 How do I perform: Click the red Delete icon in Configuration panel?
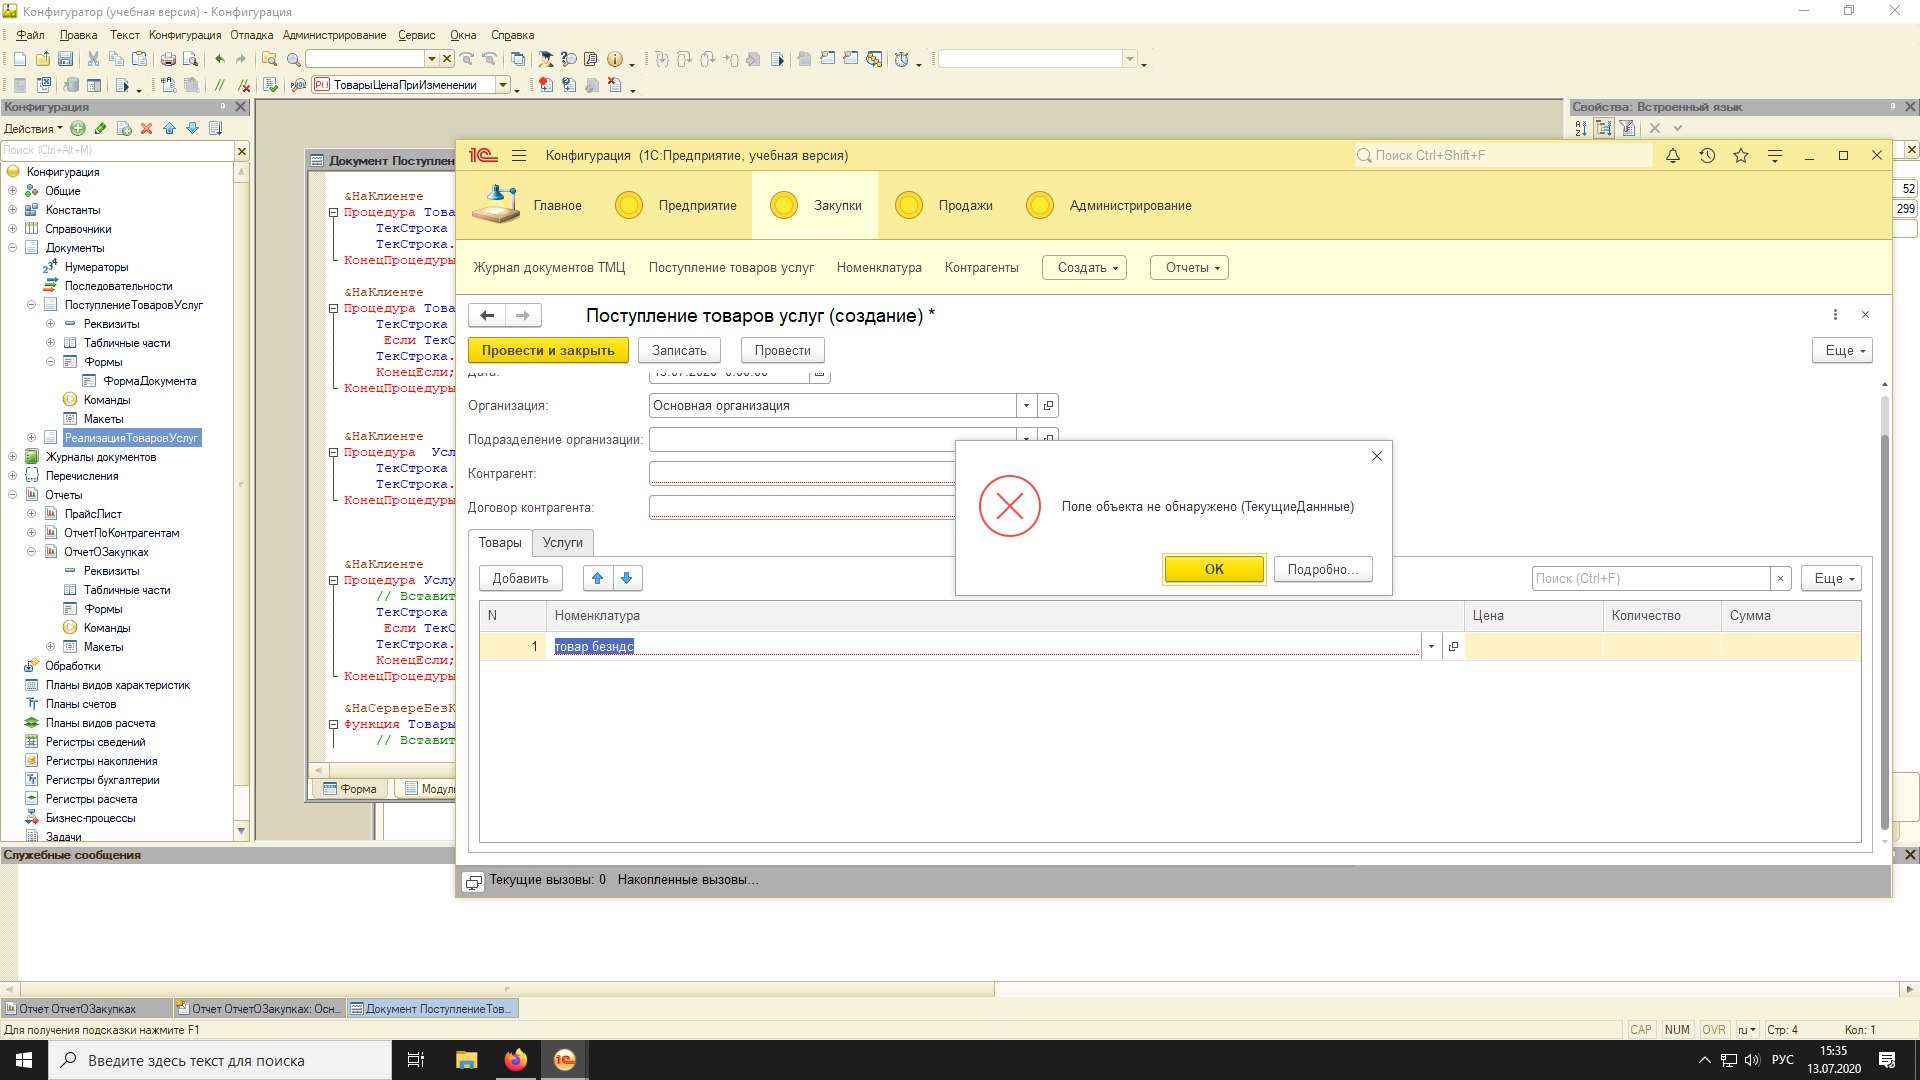click(x=146, y=128)
